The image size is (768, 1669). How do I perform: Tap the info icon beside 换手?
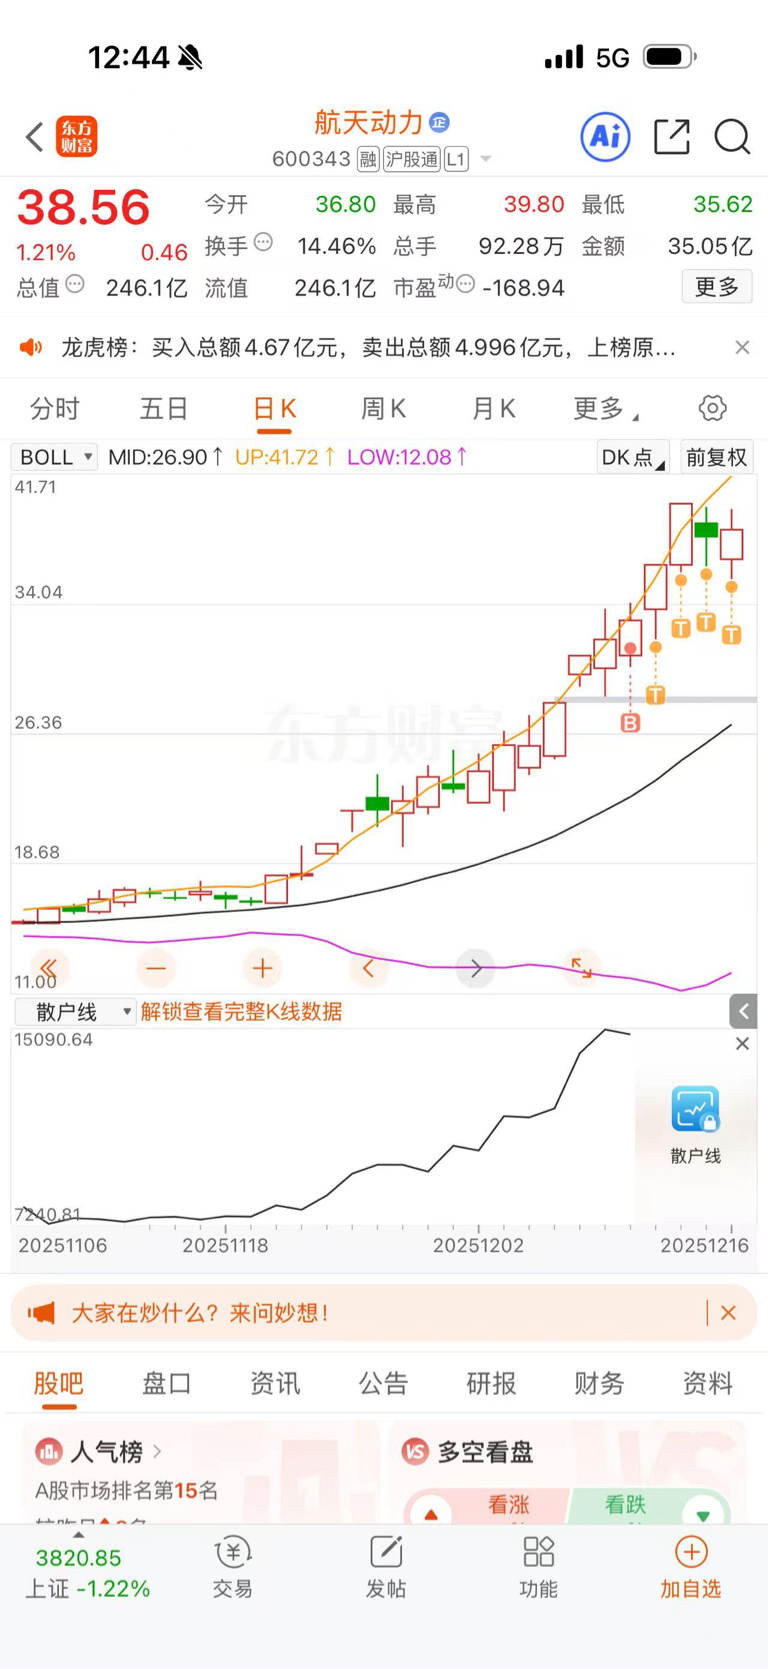click(264, 241)
